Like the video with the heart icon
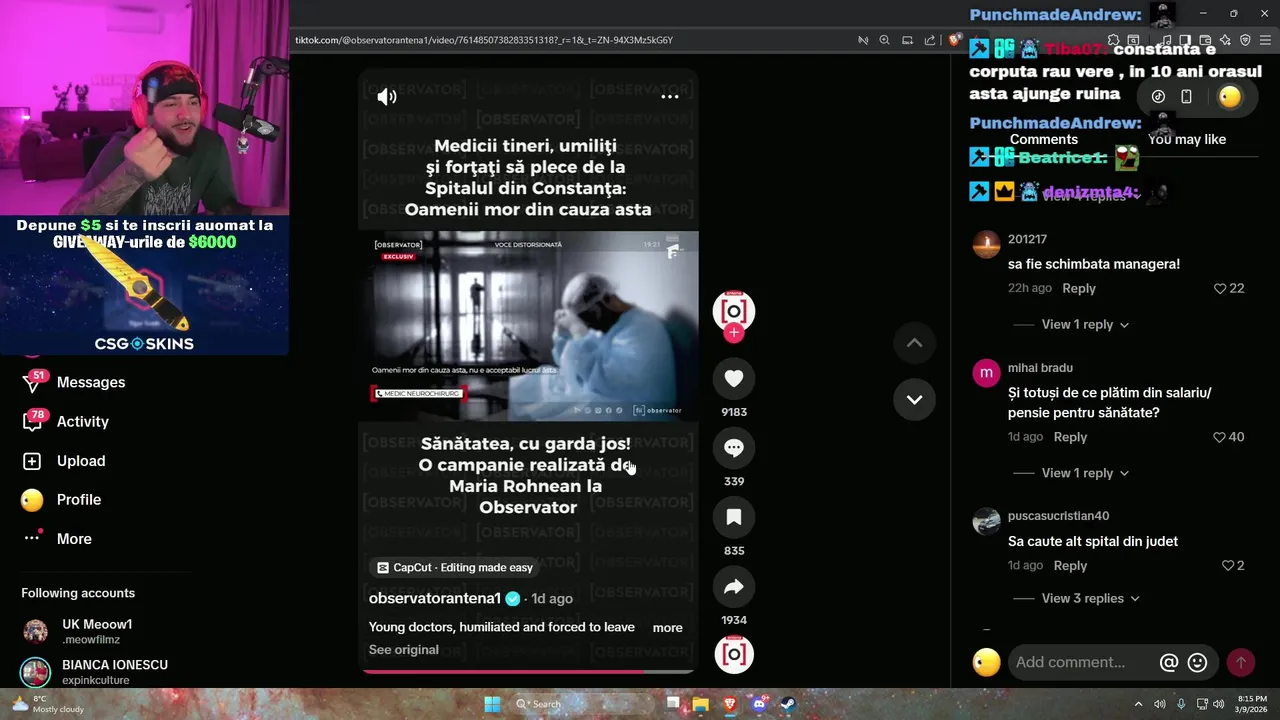The image size is (1280, 720). click(x=734, y=378)
